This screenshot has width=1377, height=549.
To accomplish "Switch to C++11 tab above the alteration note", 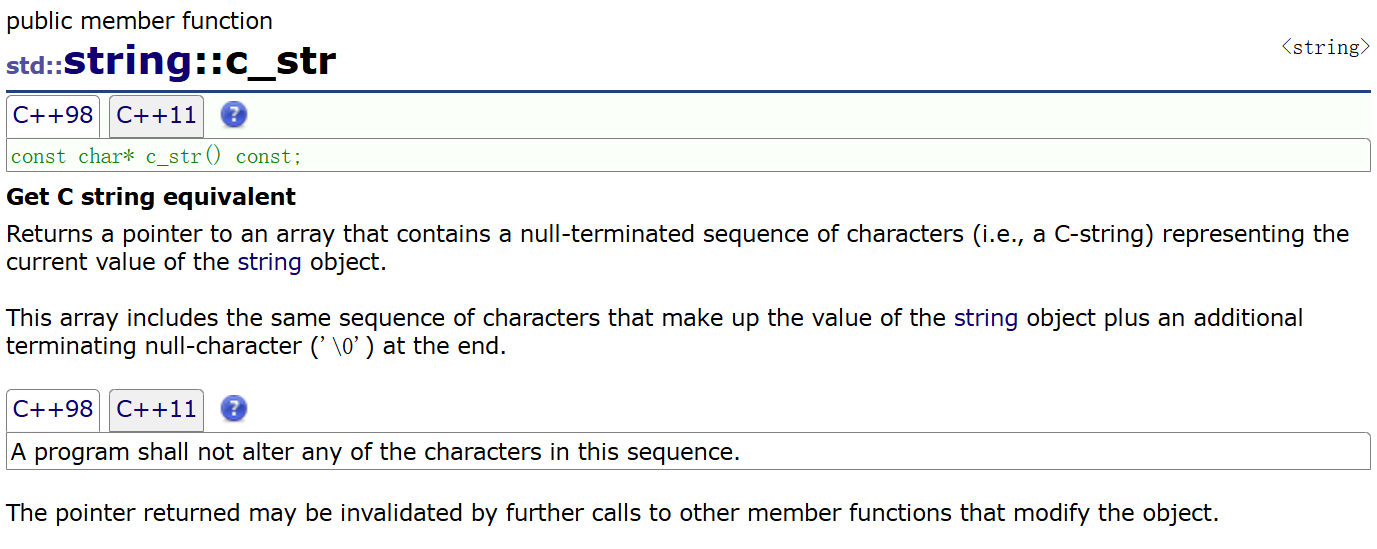I will (156, 409).
